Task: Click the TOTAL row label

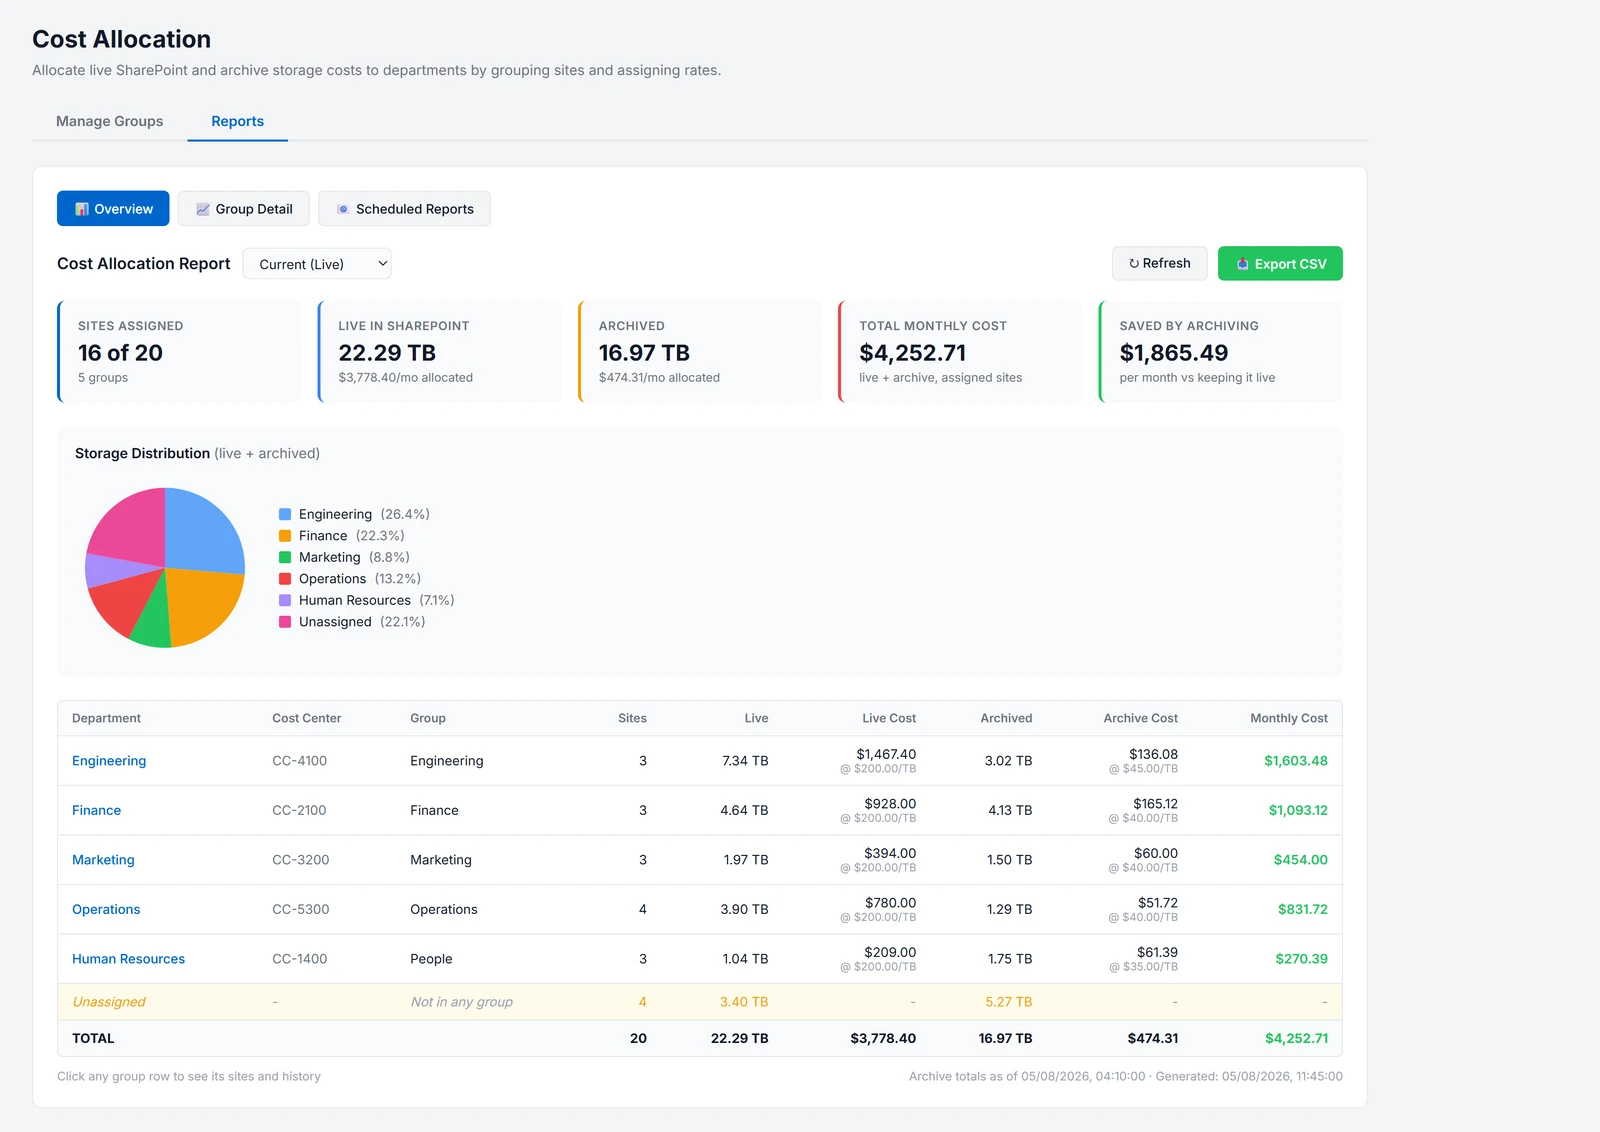Action: click(93, 1038)
